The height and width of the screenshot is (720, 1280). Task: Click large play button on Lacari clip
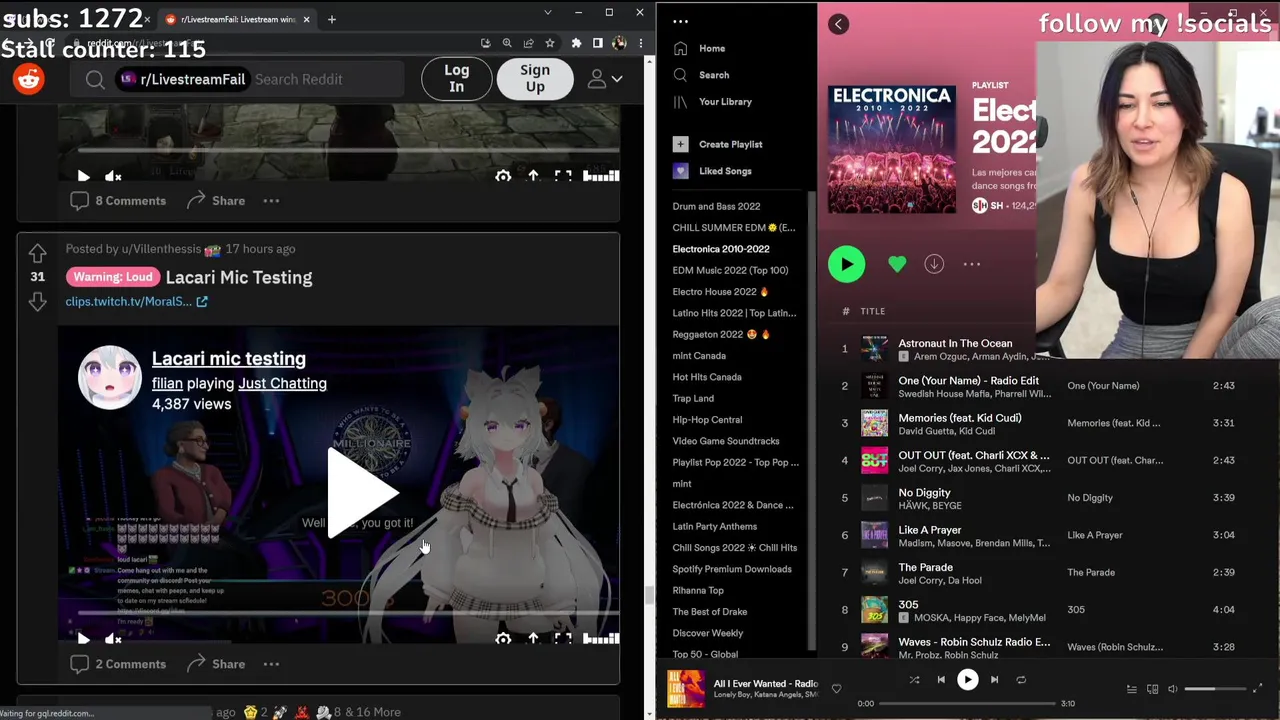[361, 492]
